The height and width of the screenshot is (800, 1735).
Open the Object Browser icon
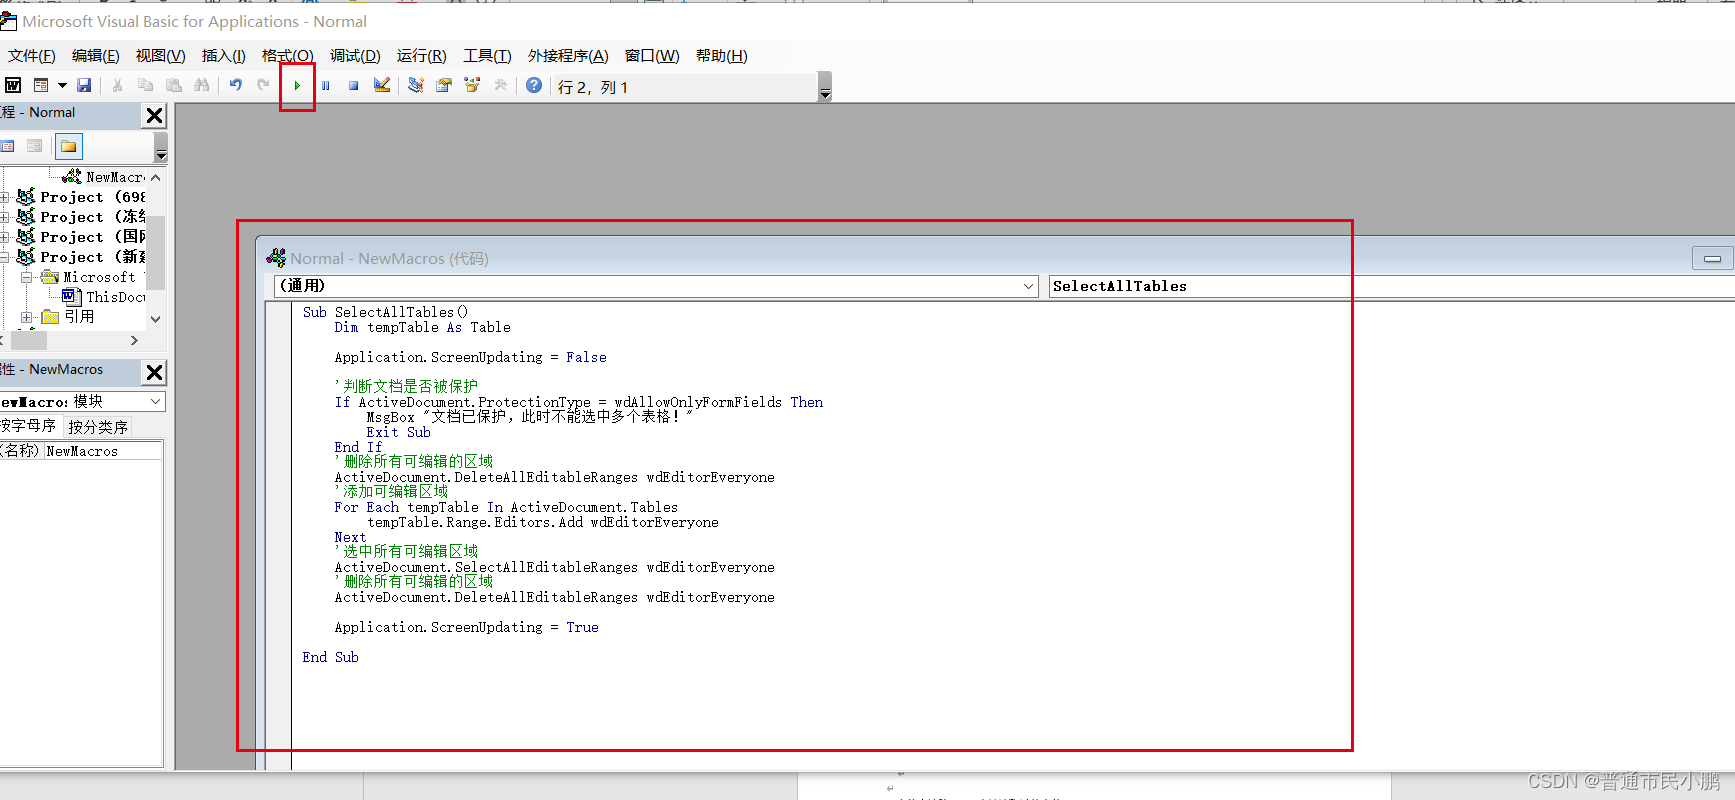(472, 86)
